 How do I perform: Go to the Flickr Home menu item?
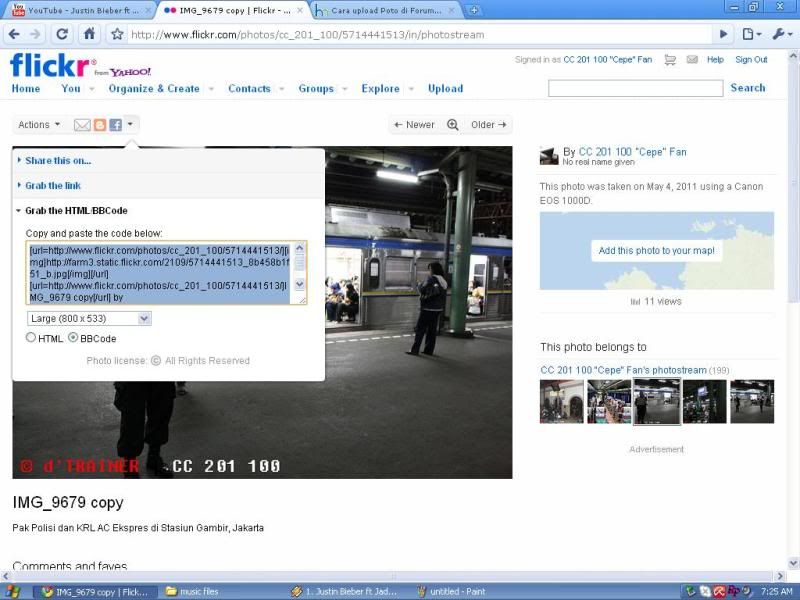click(26, 89)
